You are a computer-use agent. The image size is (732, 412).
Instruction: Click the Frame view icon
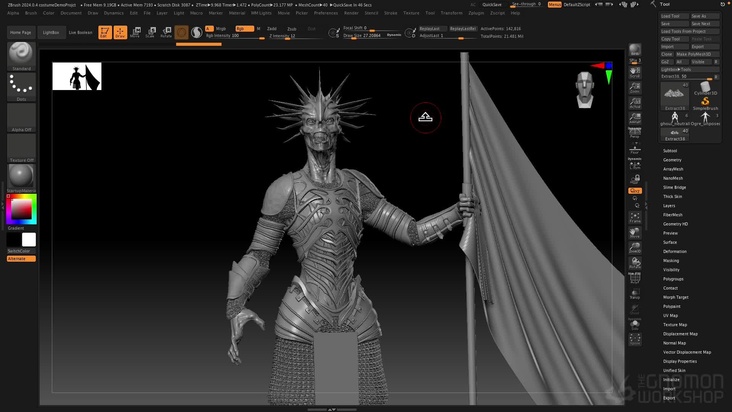(x=635, y=217)
